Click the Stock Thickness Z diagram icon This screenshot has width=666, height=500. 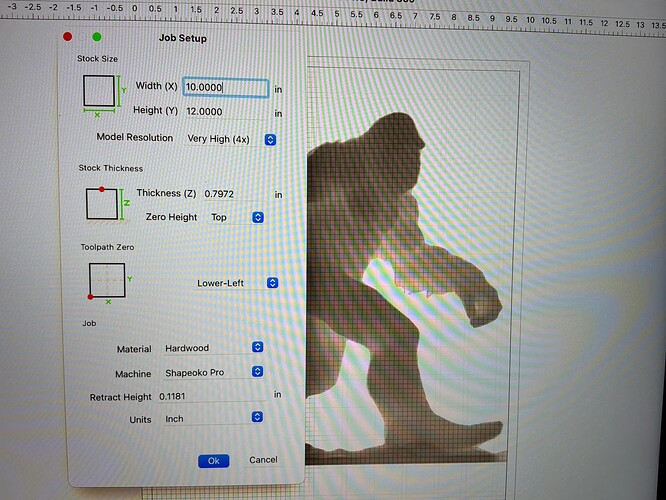pyautogui.click(x=107, y=203)
